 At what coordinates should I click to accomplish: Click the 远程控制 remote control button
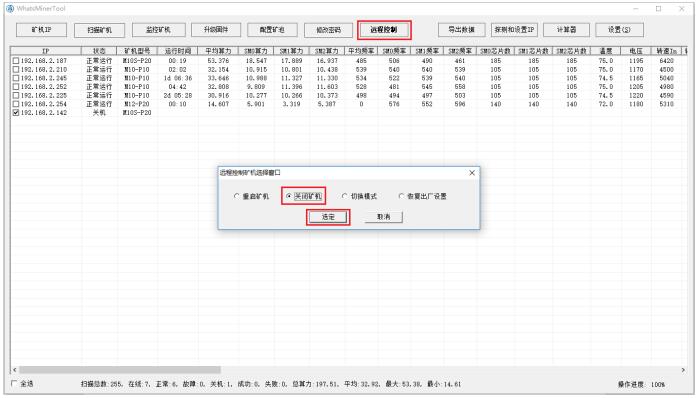pos(383,30)
